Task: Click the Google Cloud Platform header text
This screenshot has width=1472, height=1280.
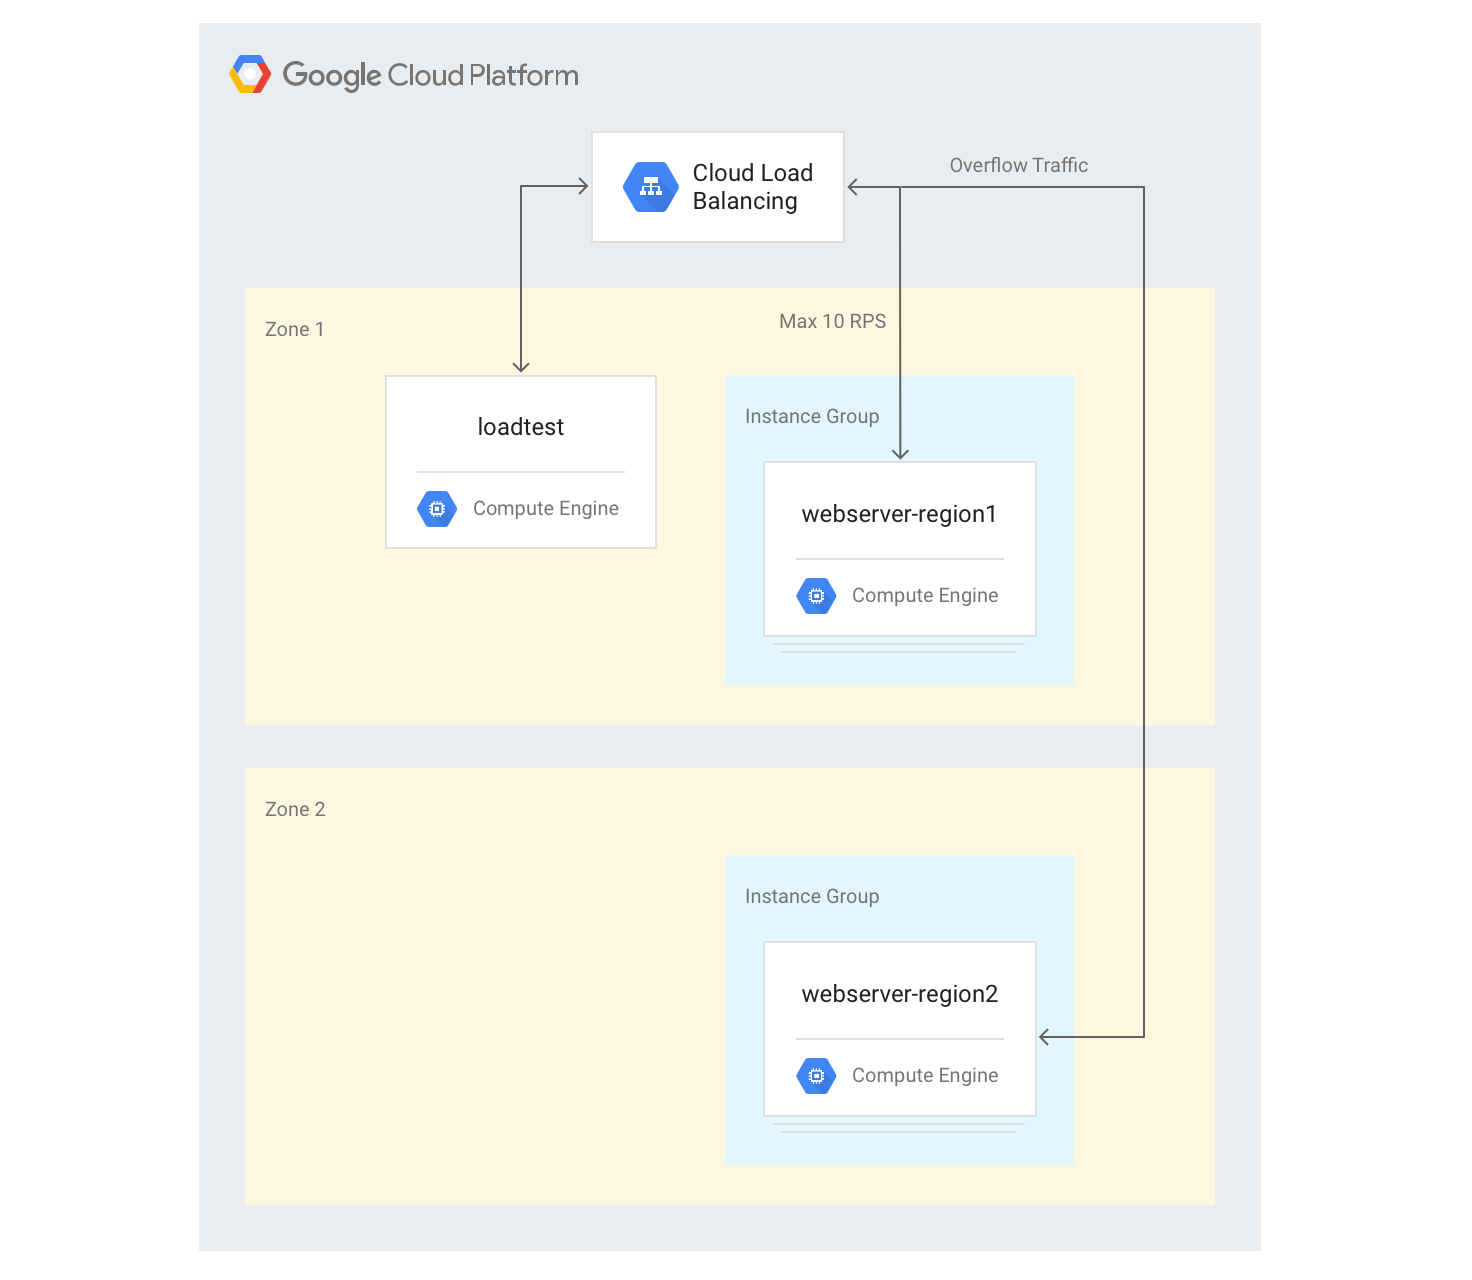Action: 431,74
